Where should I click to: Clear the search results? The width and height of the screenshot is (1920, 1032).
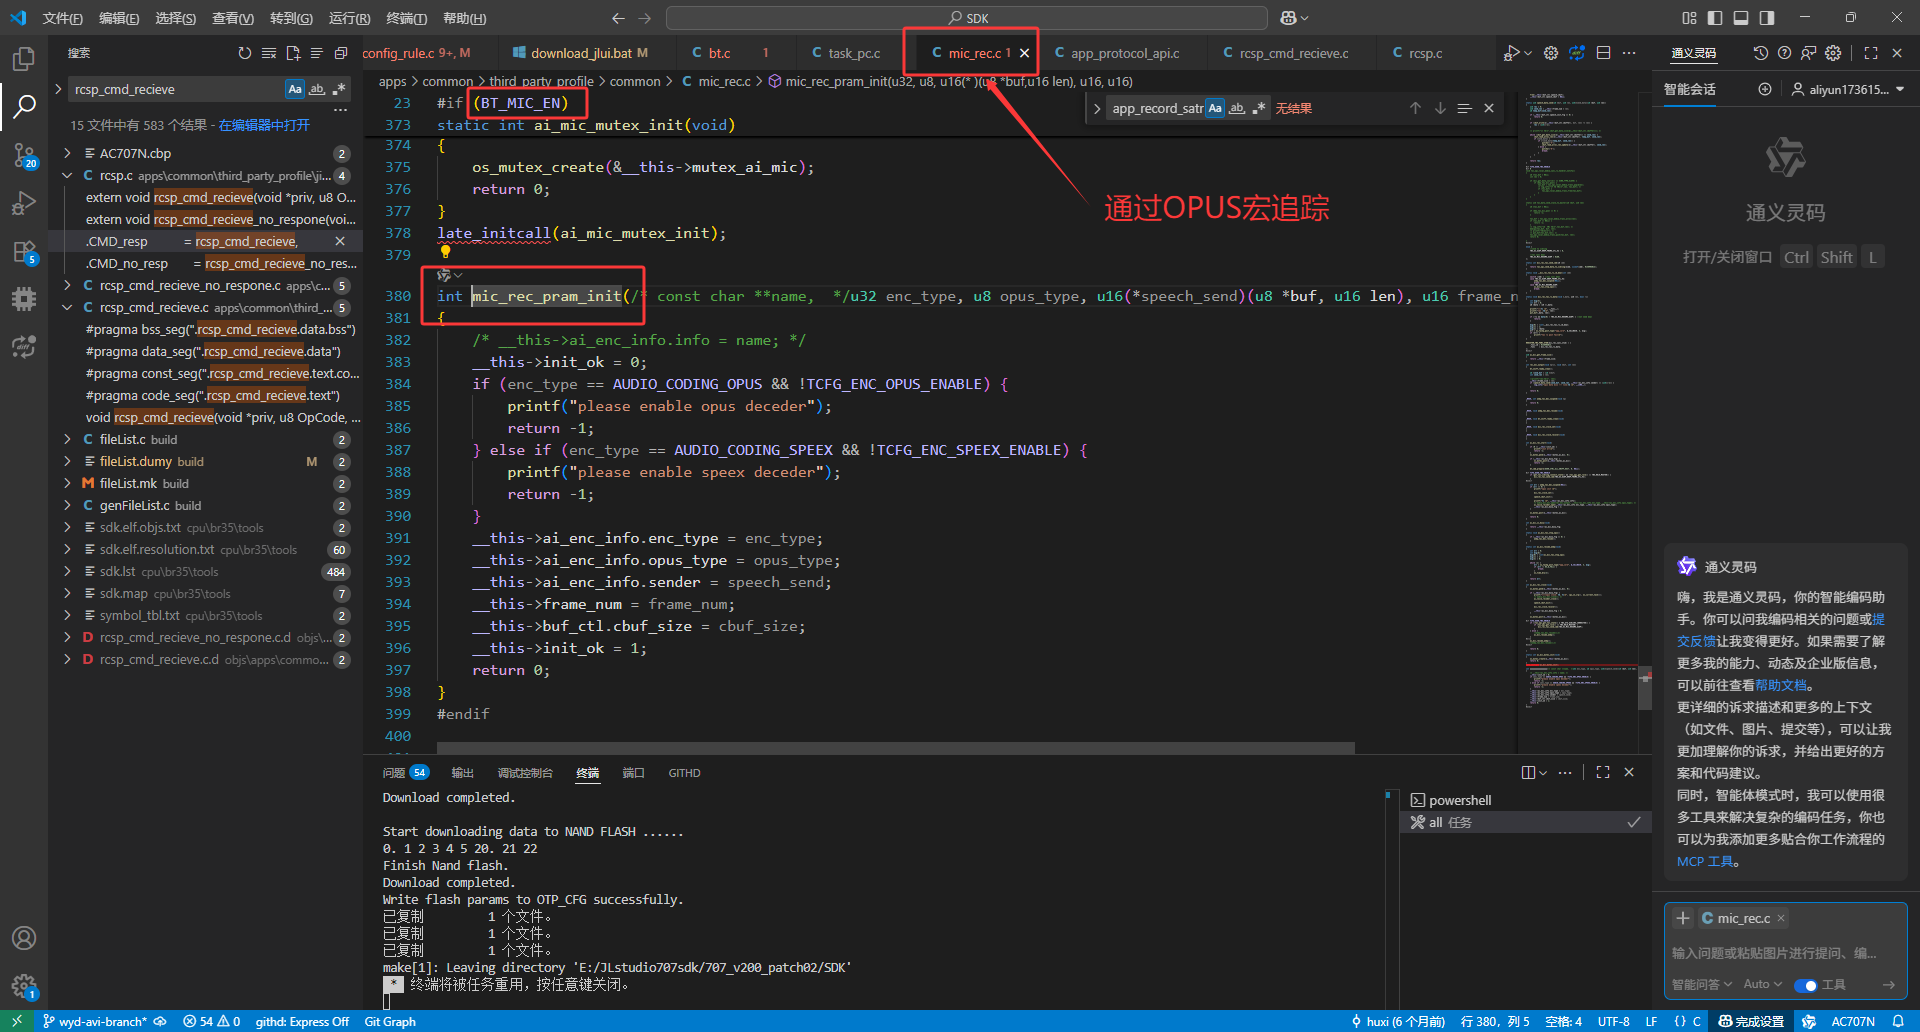(269, 53)
